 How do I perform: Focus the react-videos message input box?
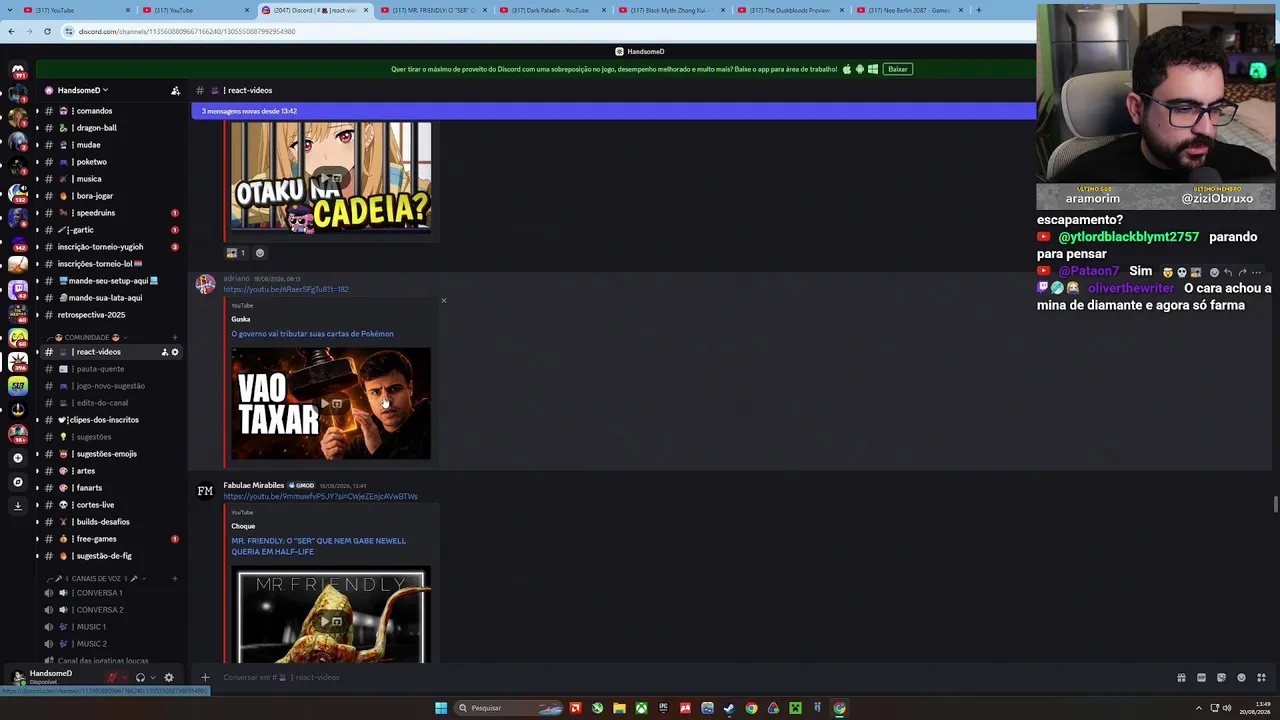pos(690,677)
